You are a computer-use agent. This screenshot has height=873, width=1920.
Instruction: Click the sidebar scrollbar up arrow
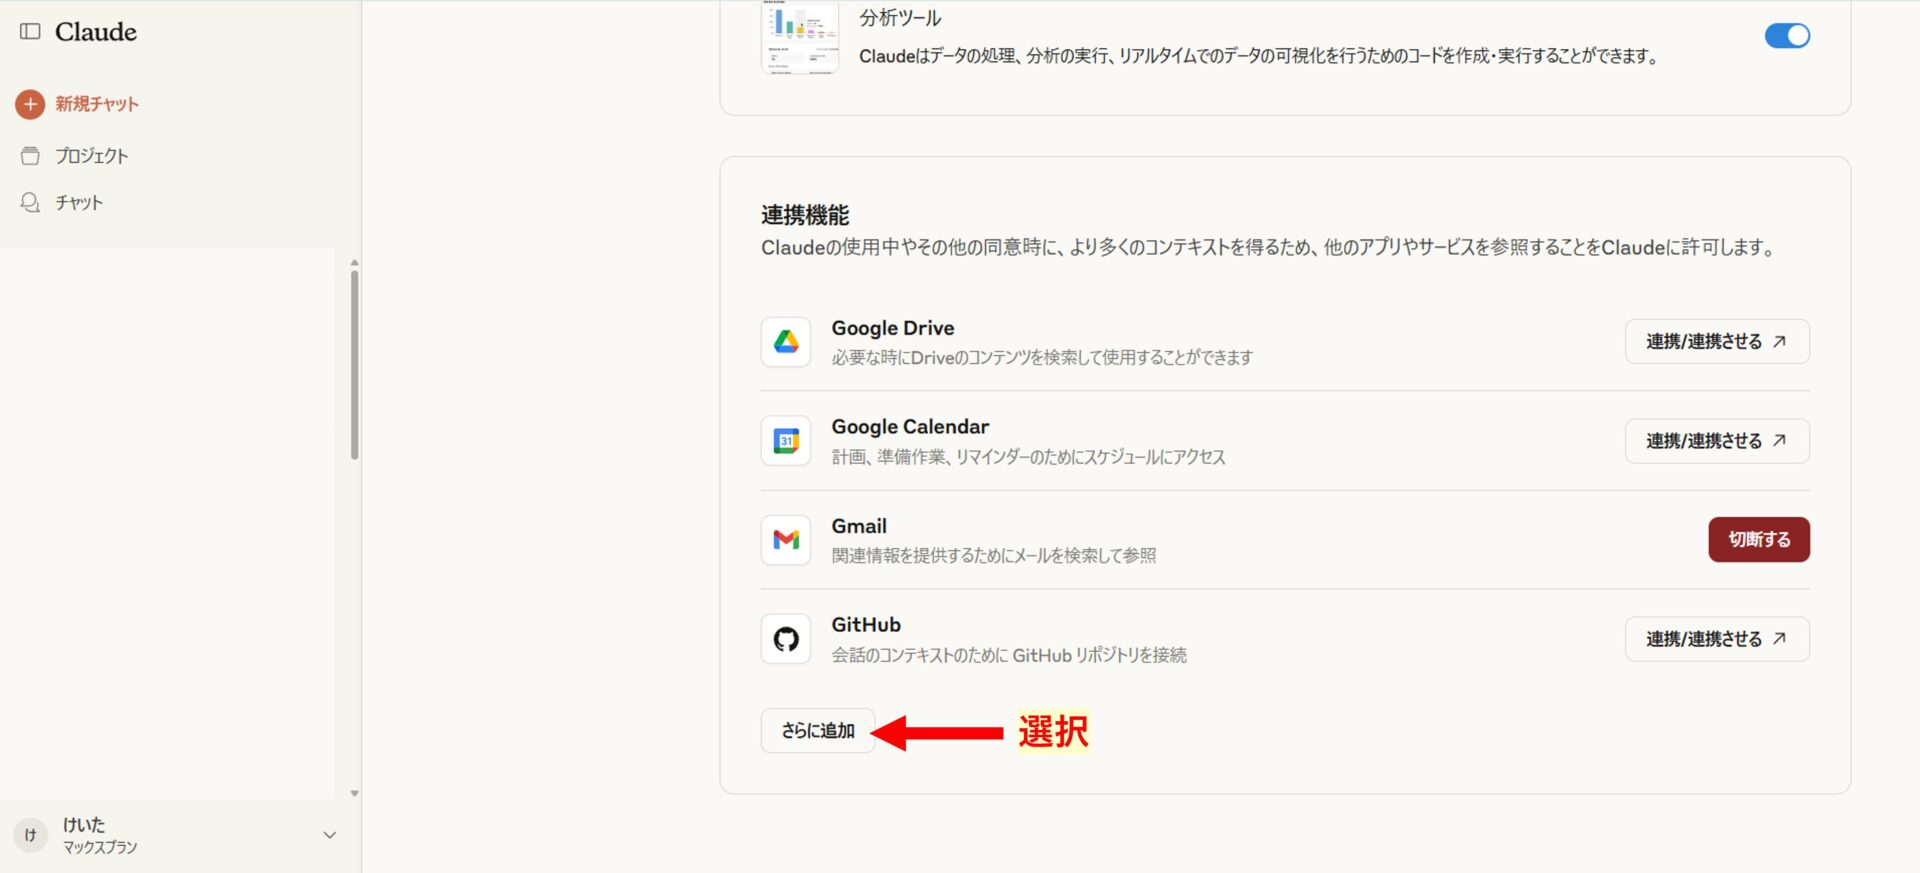point(354,263)
